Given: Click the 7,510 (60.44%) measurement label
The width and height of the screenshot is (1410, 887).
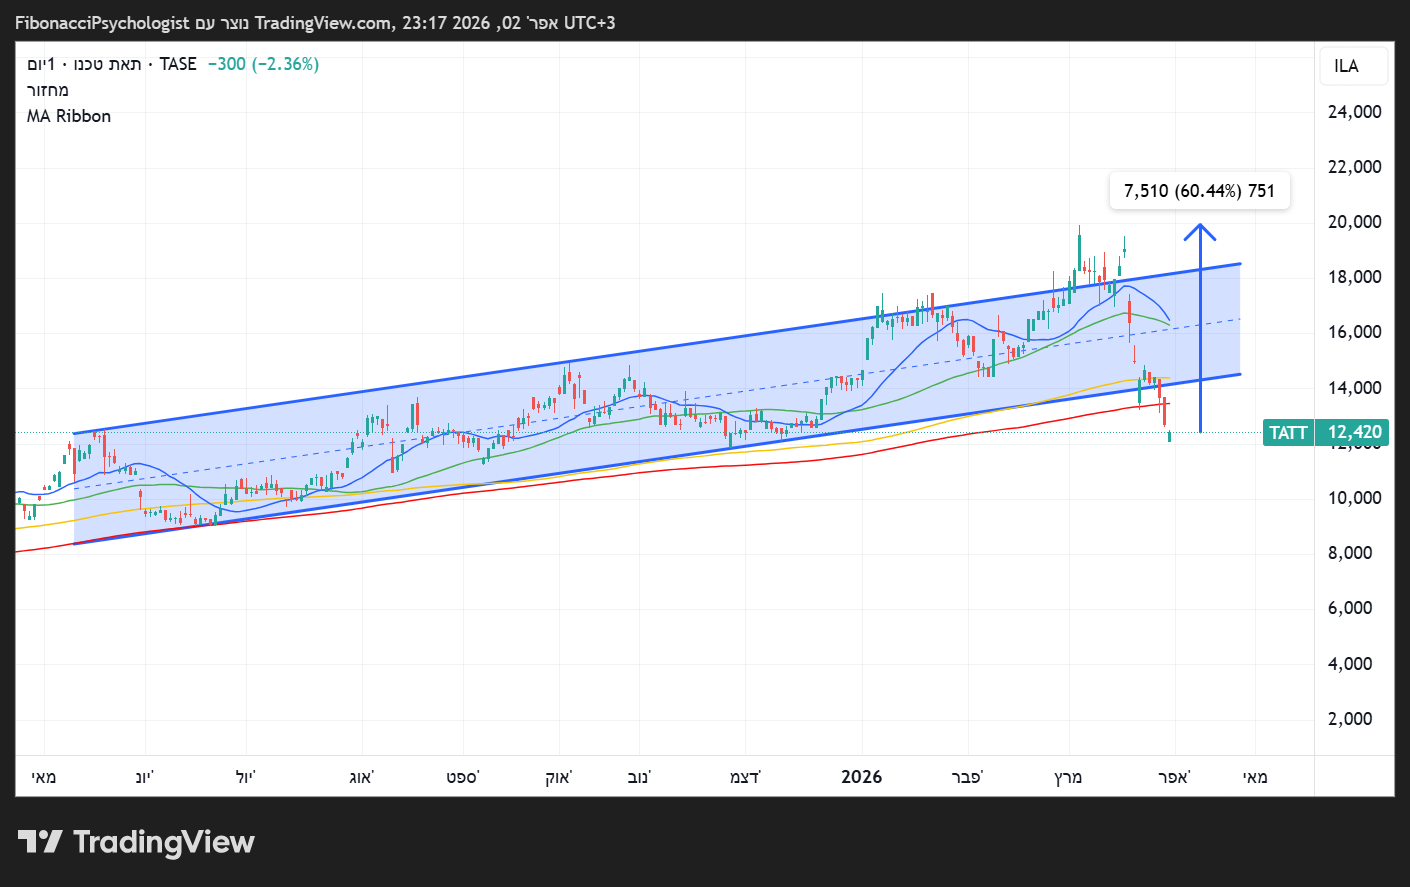Looking at the screenshot, I should coord(1199,190).
